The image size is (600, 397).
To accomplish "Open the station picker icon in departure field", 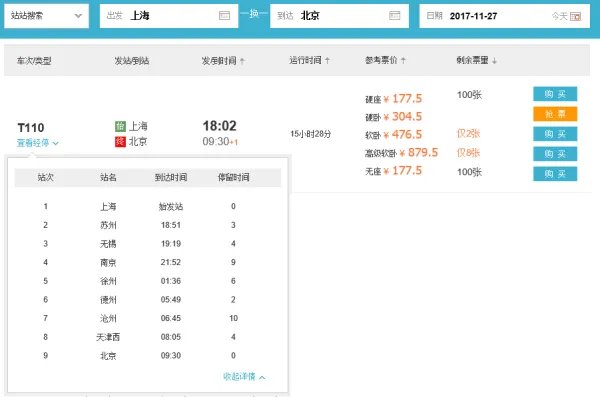I will pos(224,16).
